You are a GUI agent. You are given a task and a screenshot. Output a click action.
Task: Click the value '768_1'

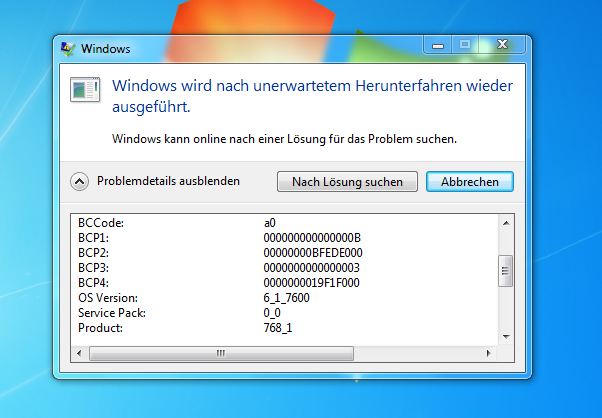tap(278, 328)
